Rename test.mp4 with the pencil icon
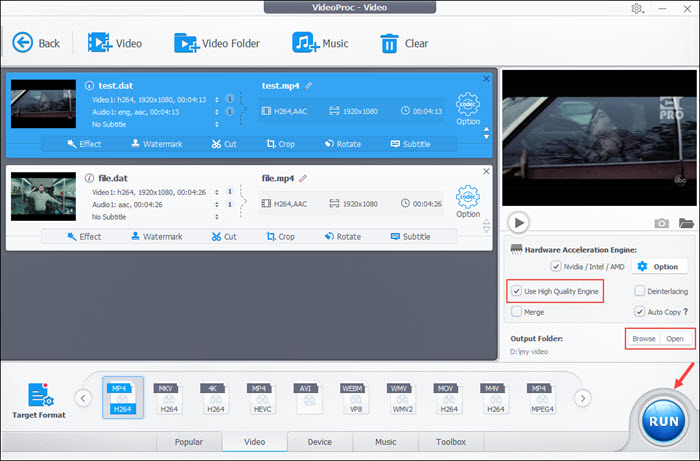The image size is (700, 461). coord(308,86)
